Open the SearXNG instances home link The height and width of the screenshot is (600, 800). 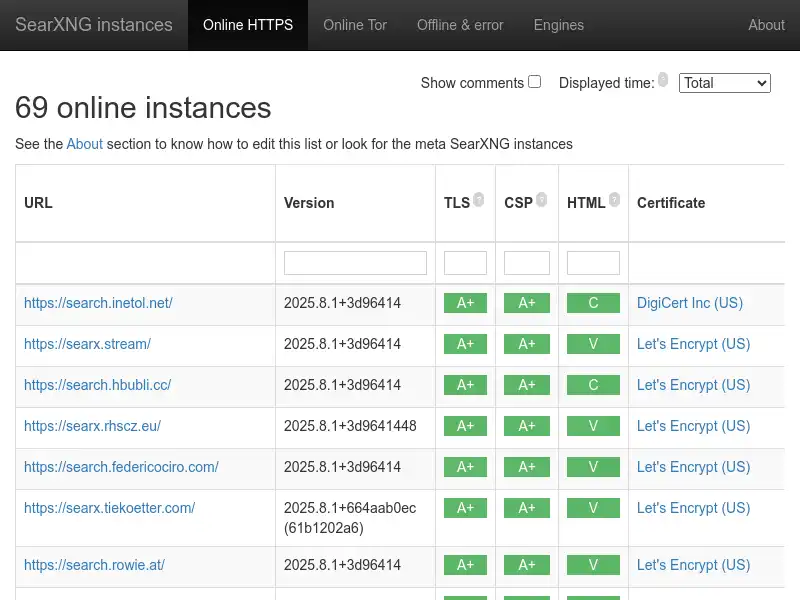pyautogui.click(x=94, y=25)
